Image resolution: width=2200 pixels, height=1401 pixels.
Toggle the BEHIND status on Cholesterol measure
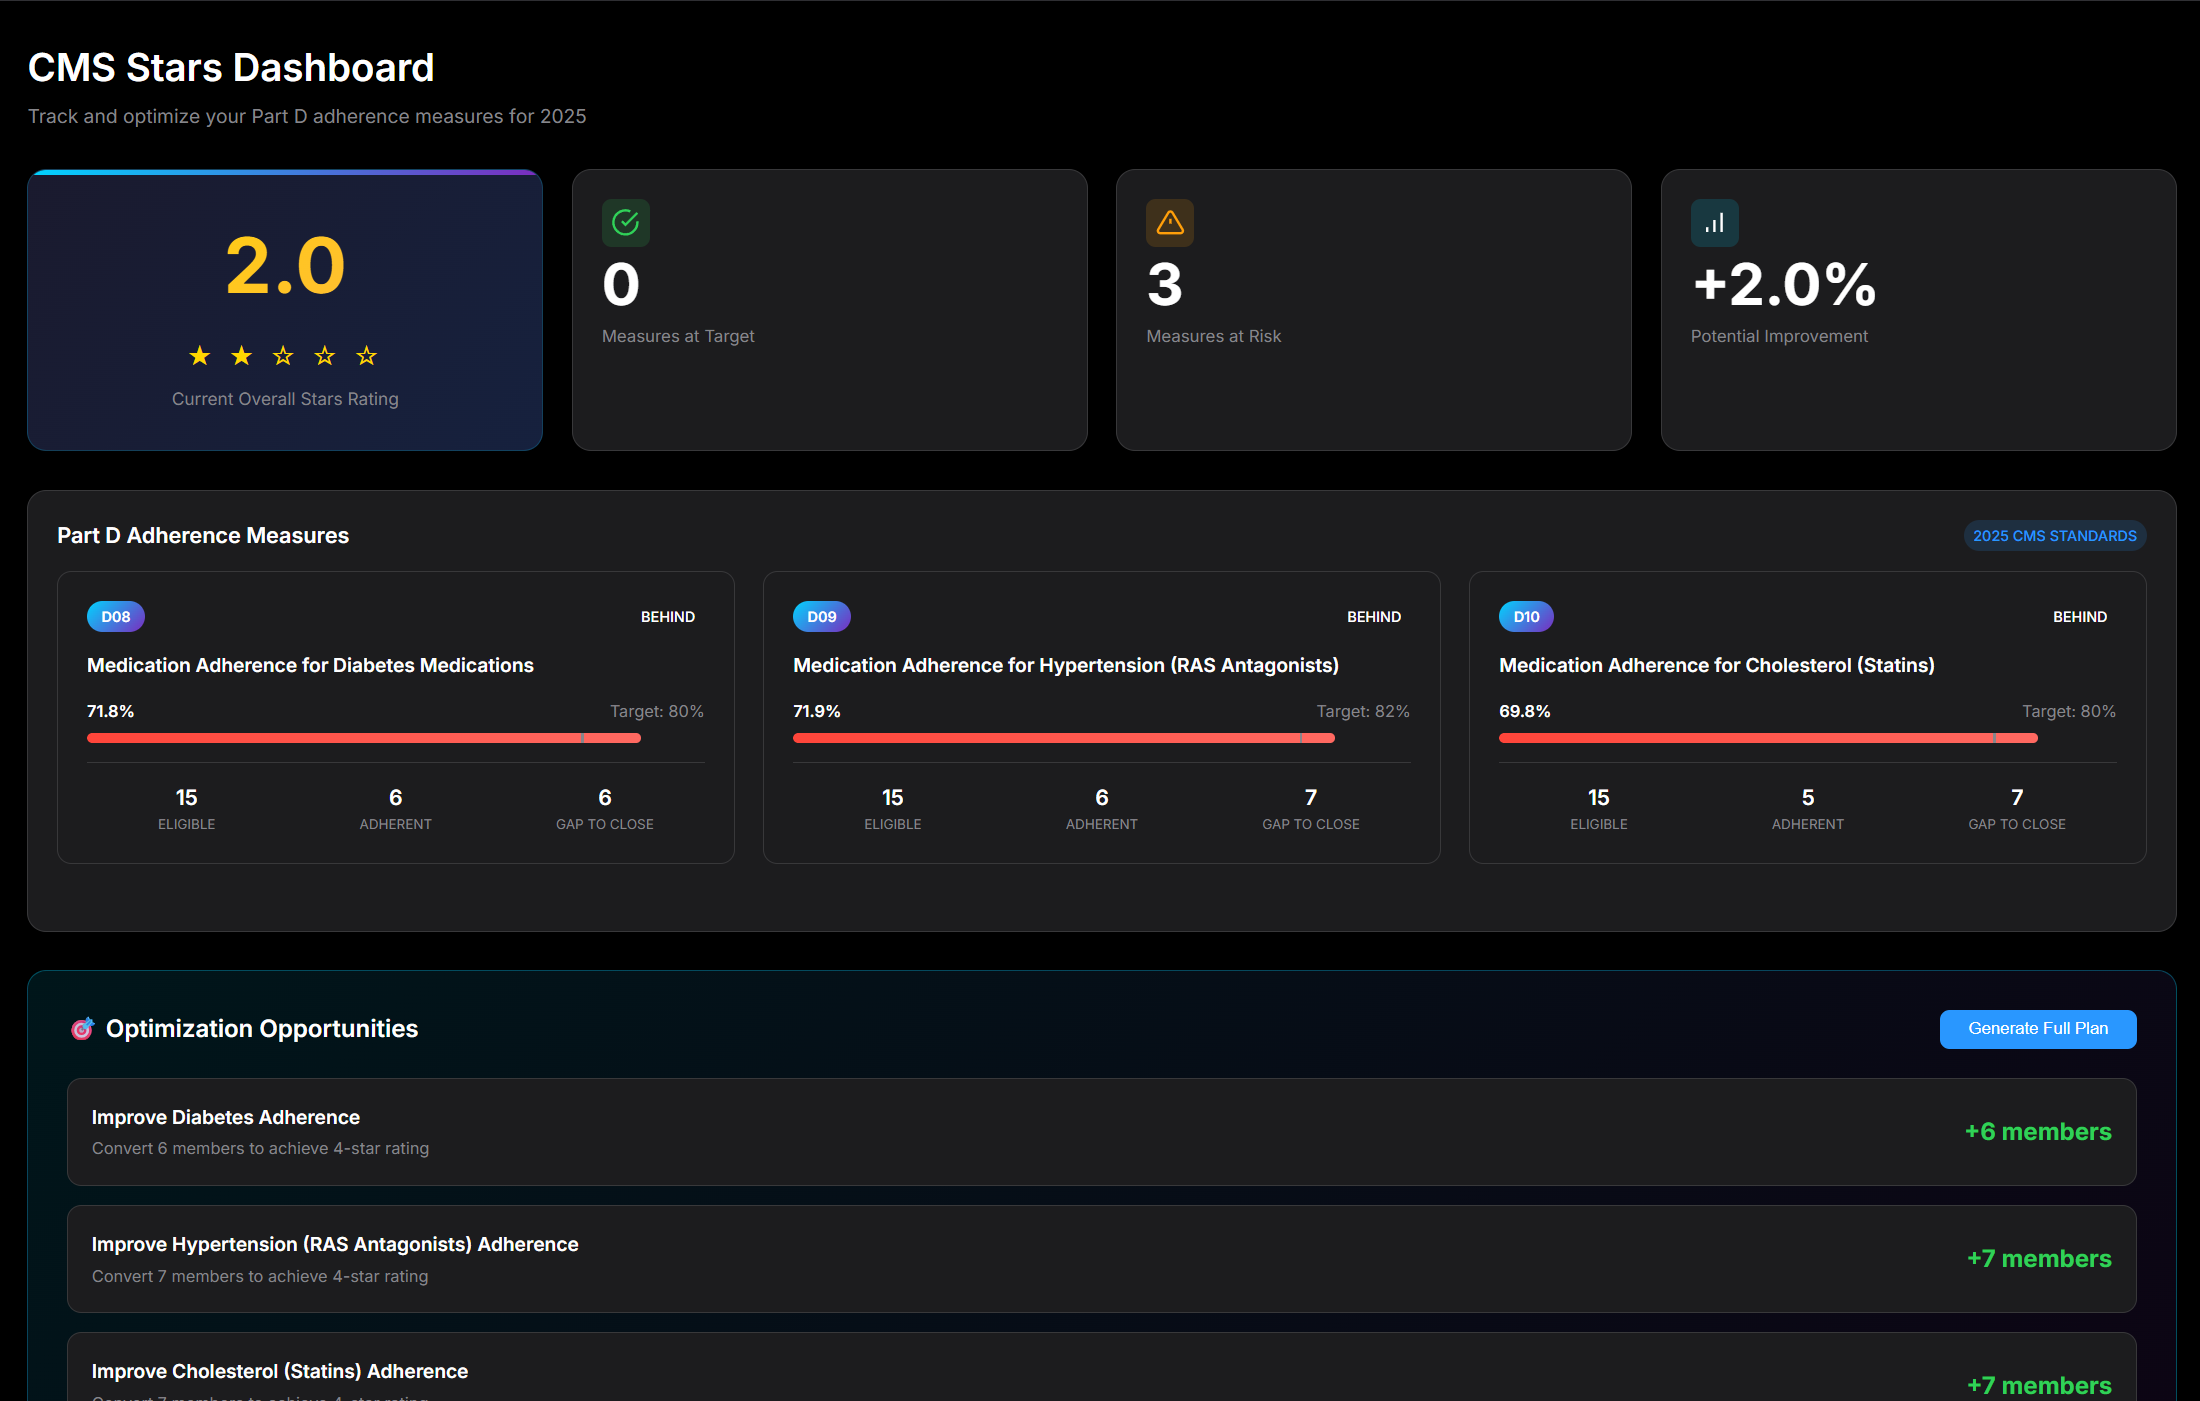[x=2080, y=616]
